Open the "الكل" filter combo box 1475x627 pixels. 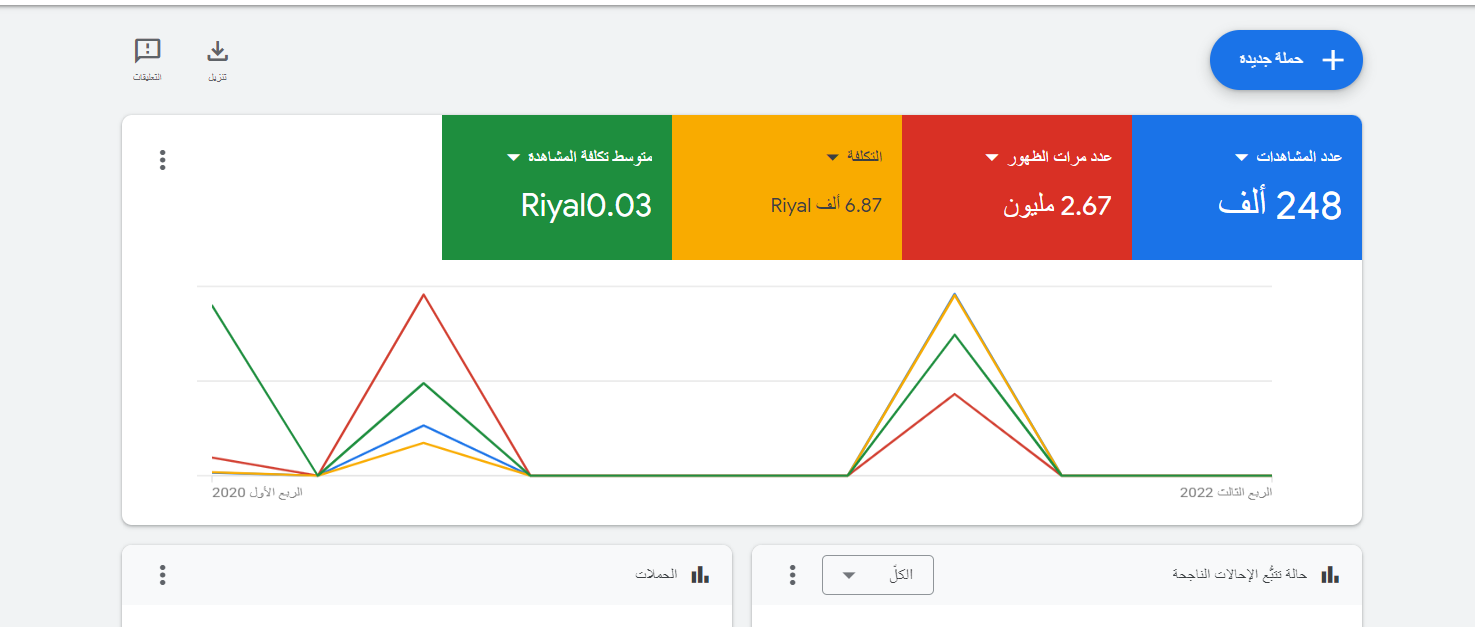(x=877, y=575)
